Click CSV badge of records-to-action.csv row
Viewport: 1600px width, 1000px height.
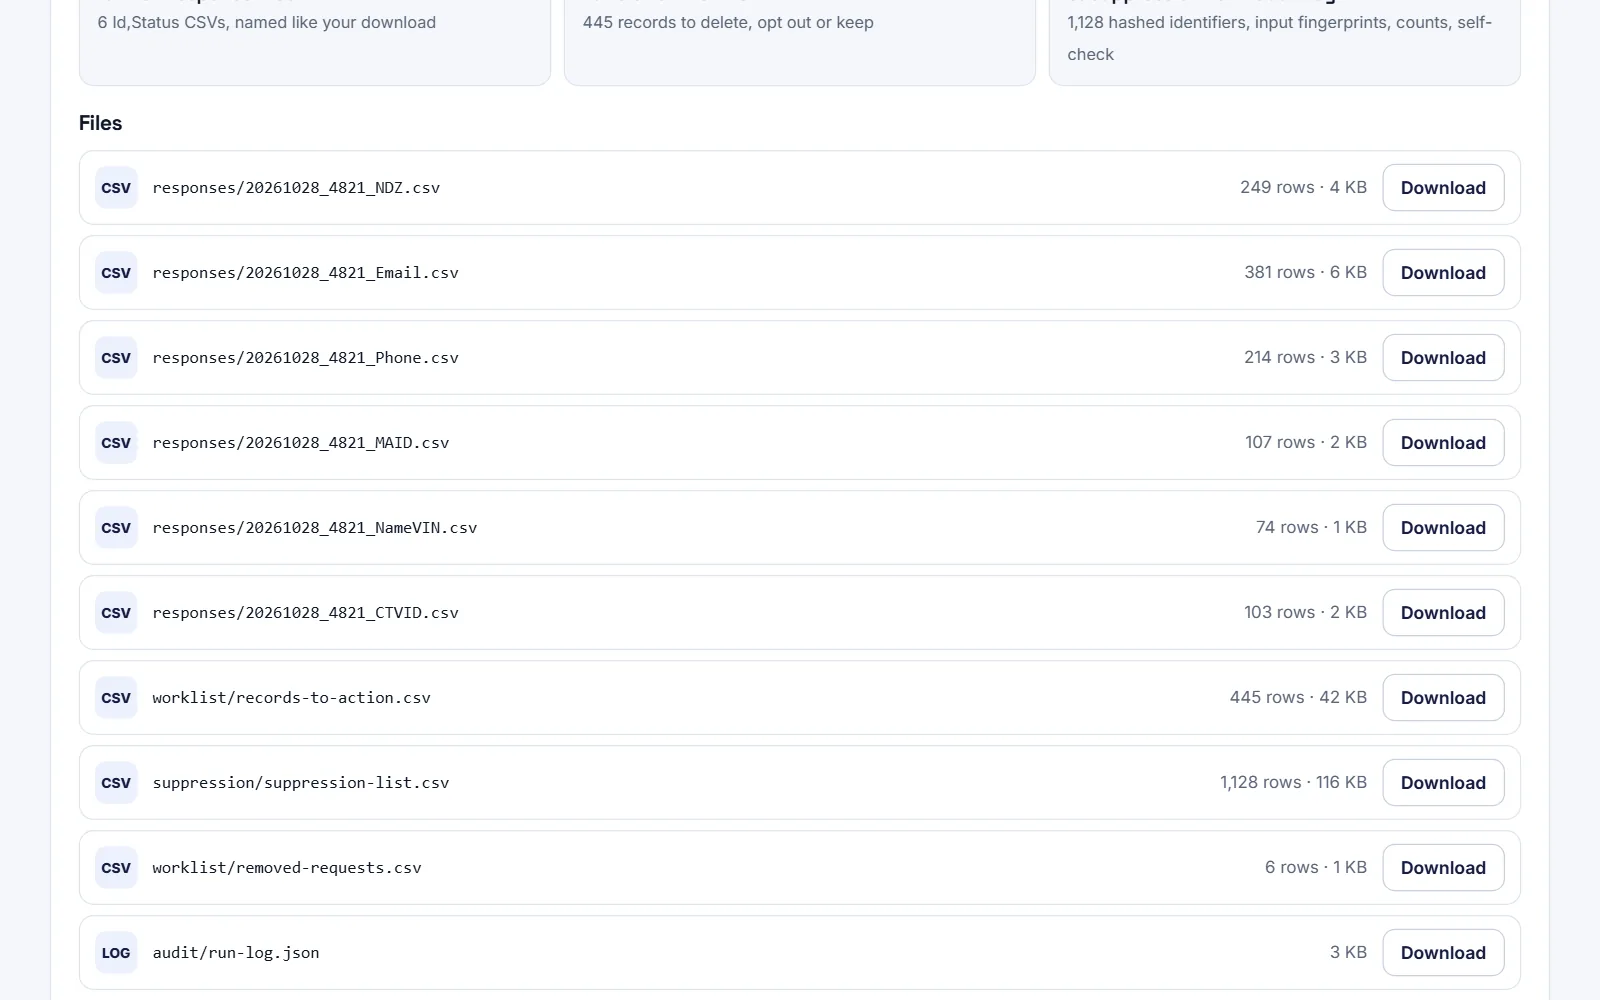pos(116,698)
